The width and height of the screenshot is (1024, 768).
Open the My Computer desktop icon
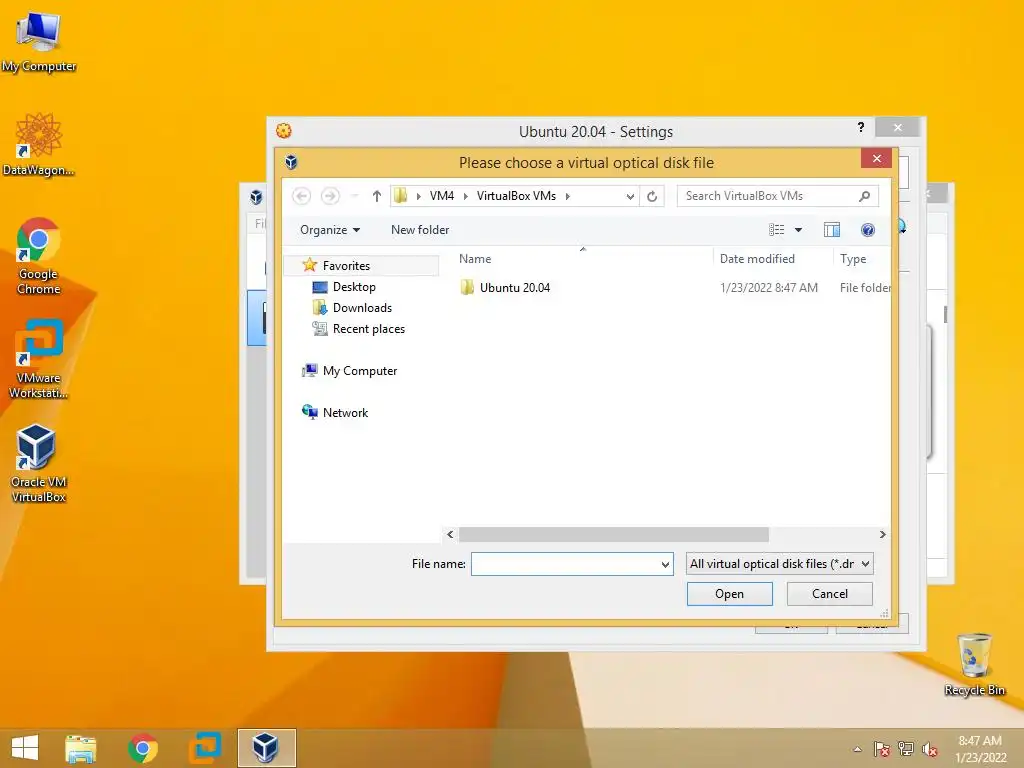pyautogui.click(x=39, y=42)
